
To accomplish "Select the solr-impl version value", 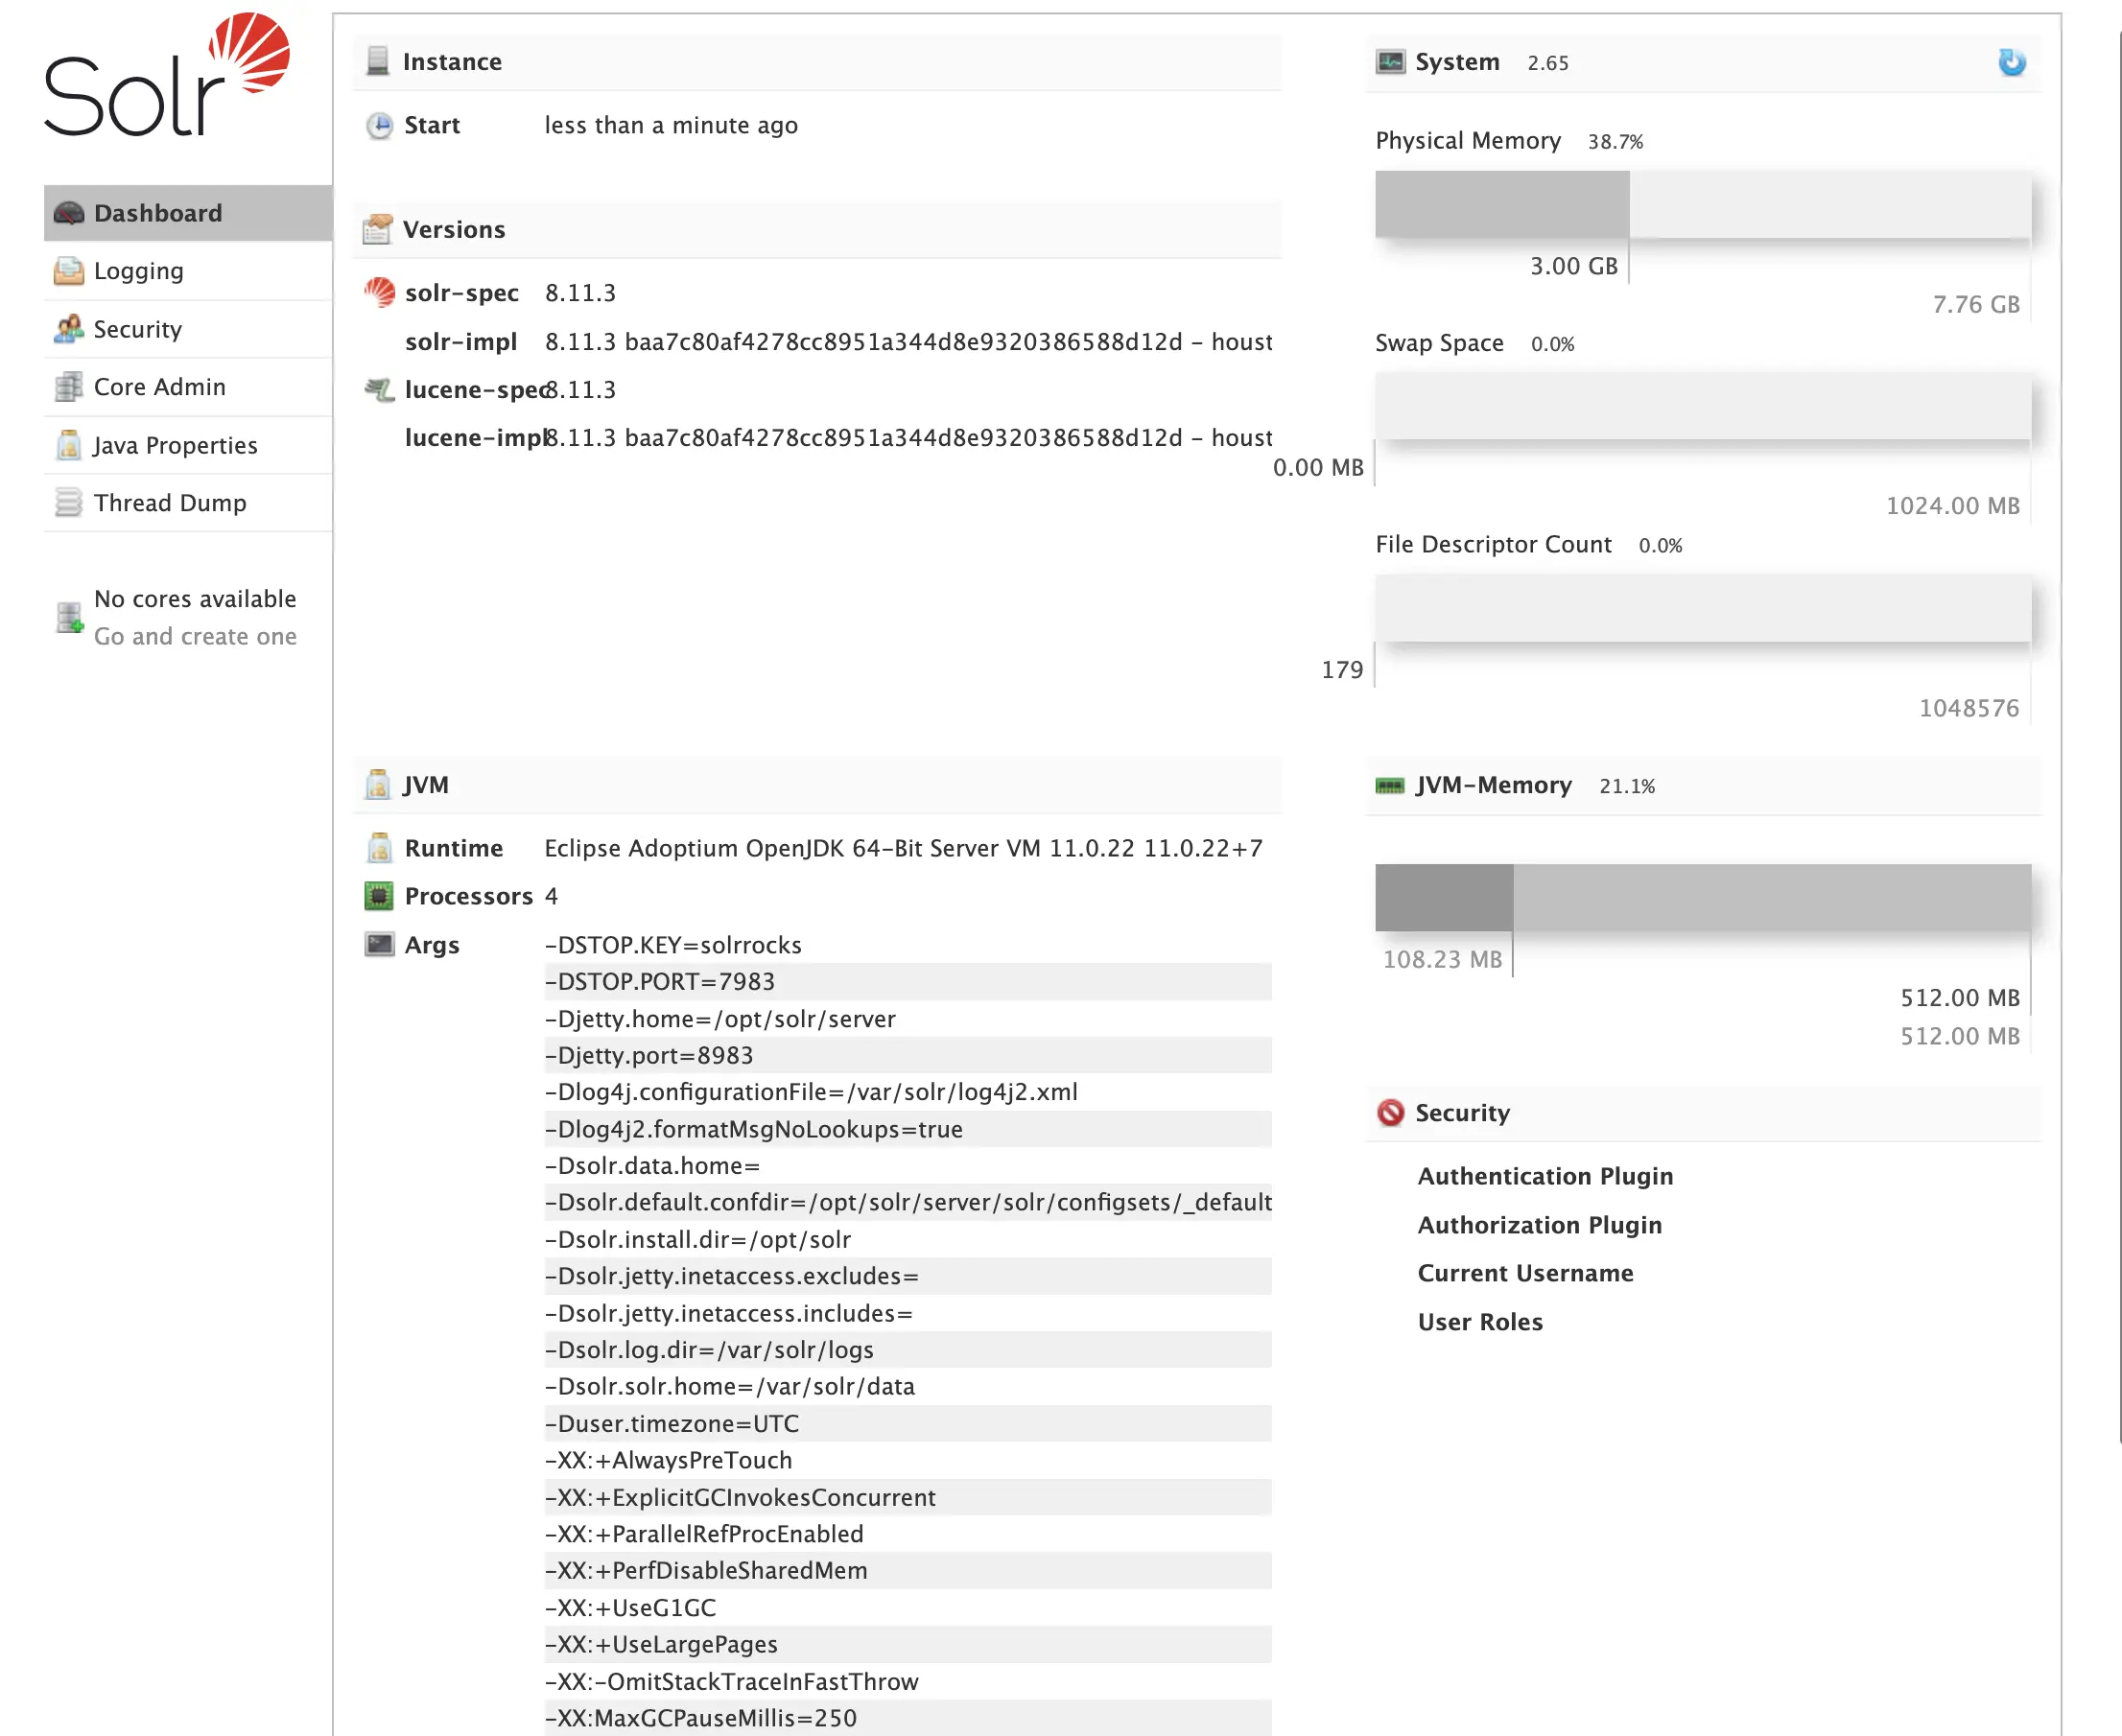I will (x=908, y=342).
